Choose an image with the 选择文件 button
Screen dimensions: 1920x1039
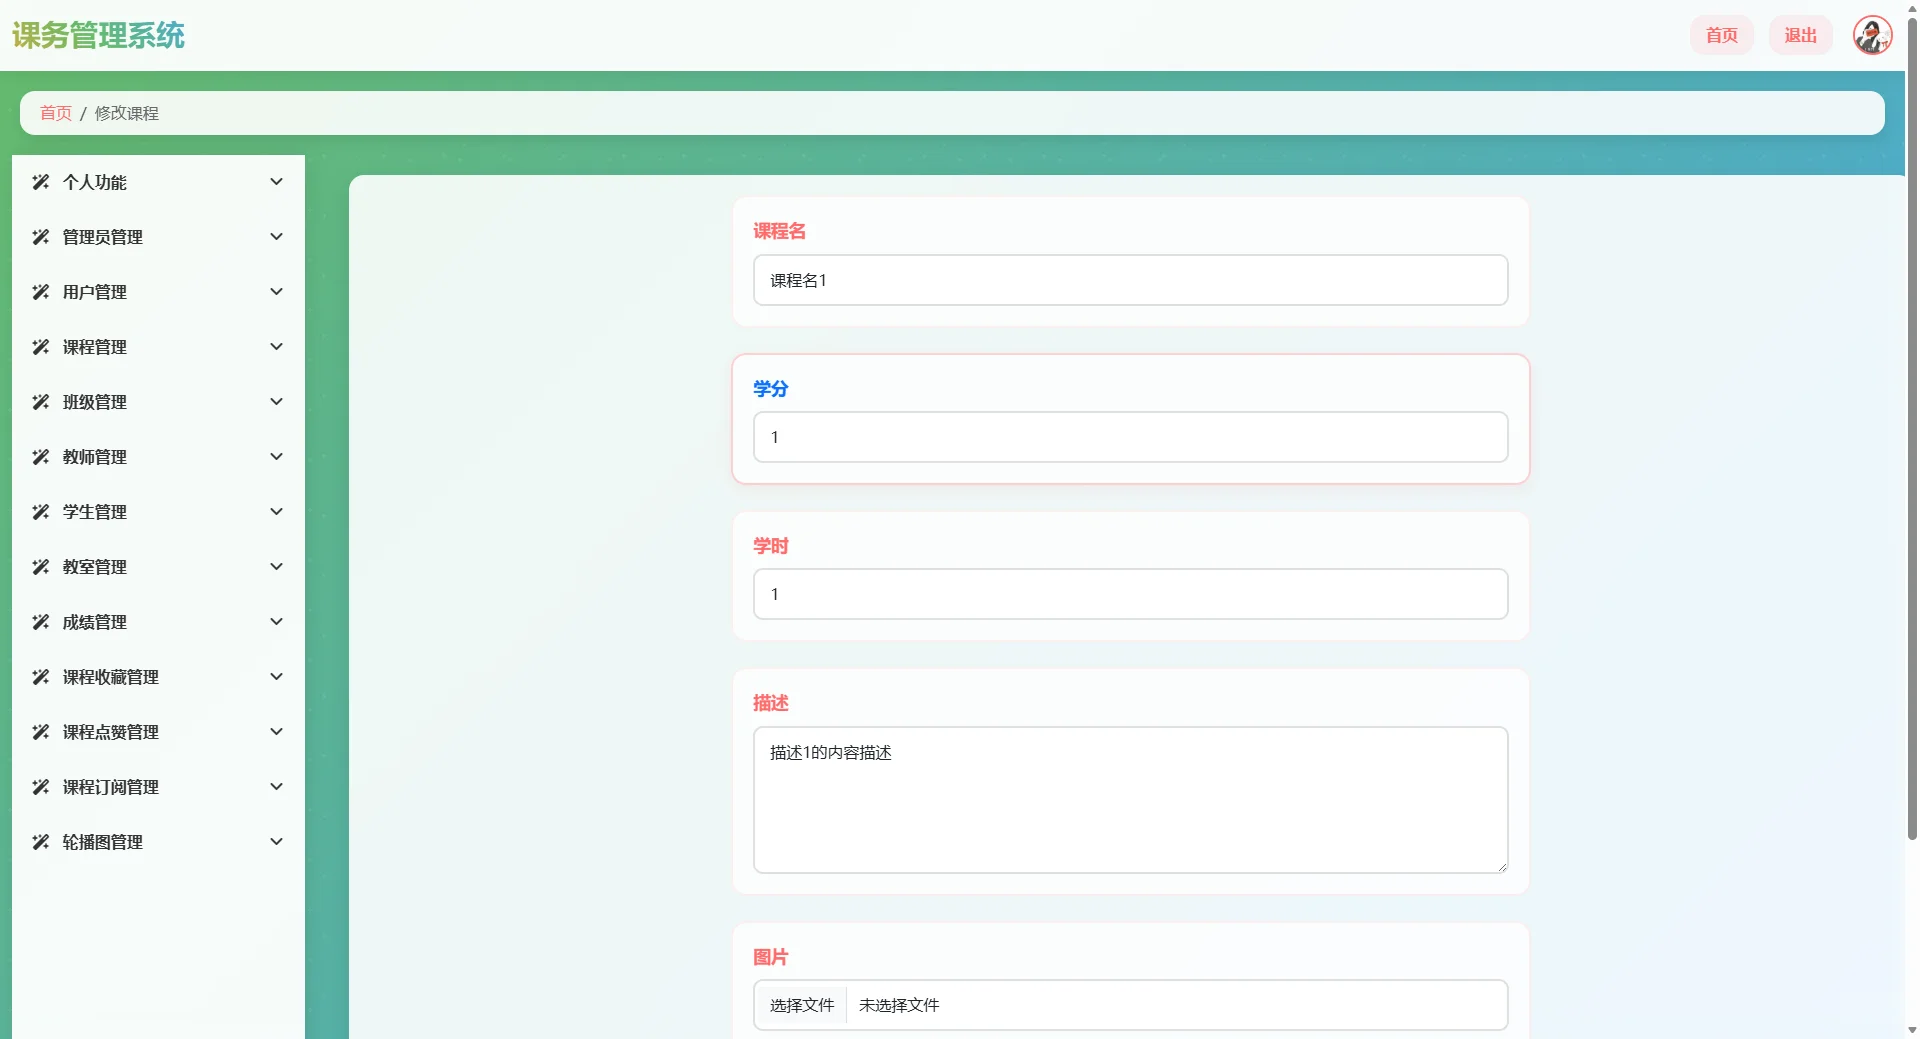click(801, 1005)
